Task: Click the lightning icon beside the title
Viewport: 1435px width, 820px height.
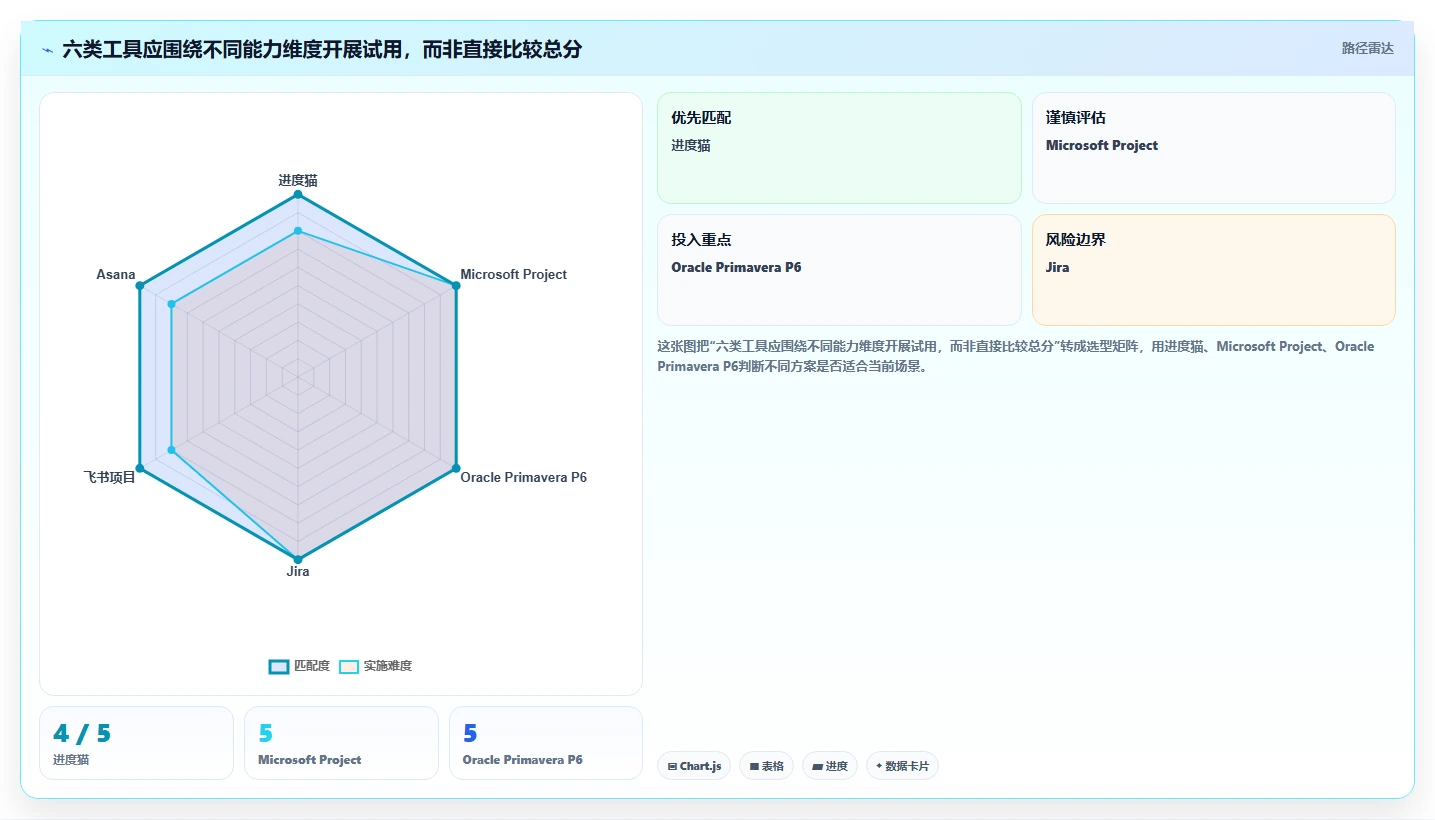Action: 47,49
